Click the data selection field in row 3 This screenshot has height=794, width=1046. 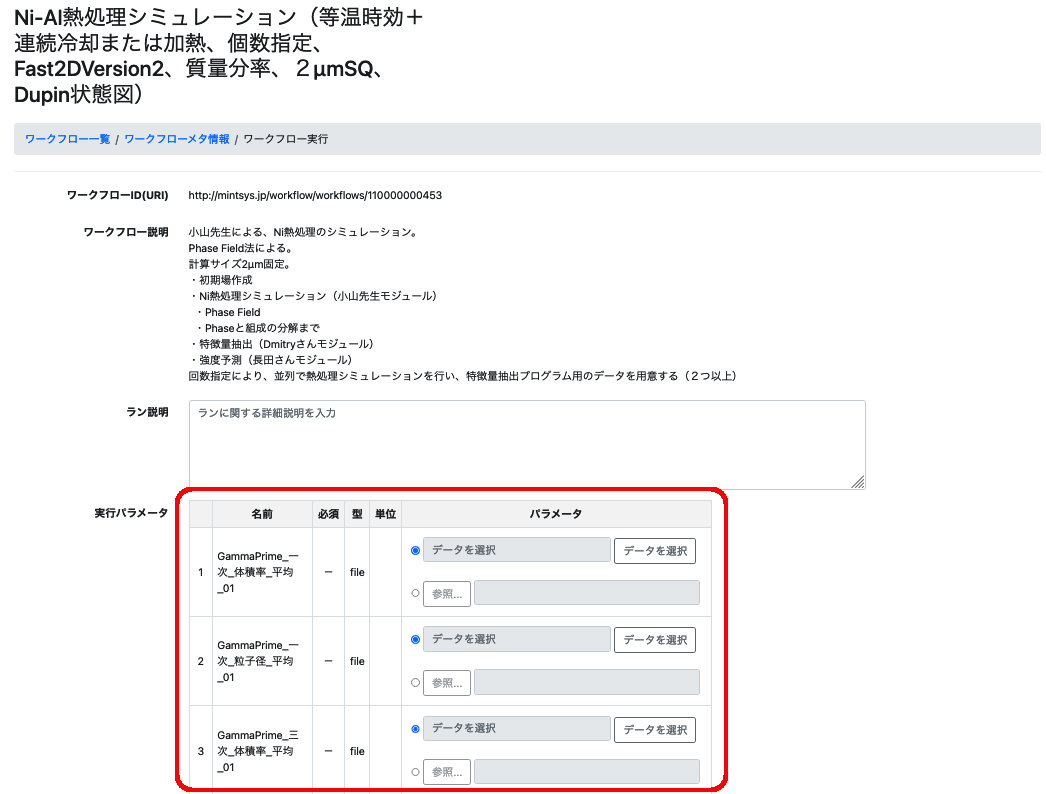[x=517, y=729]
